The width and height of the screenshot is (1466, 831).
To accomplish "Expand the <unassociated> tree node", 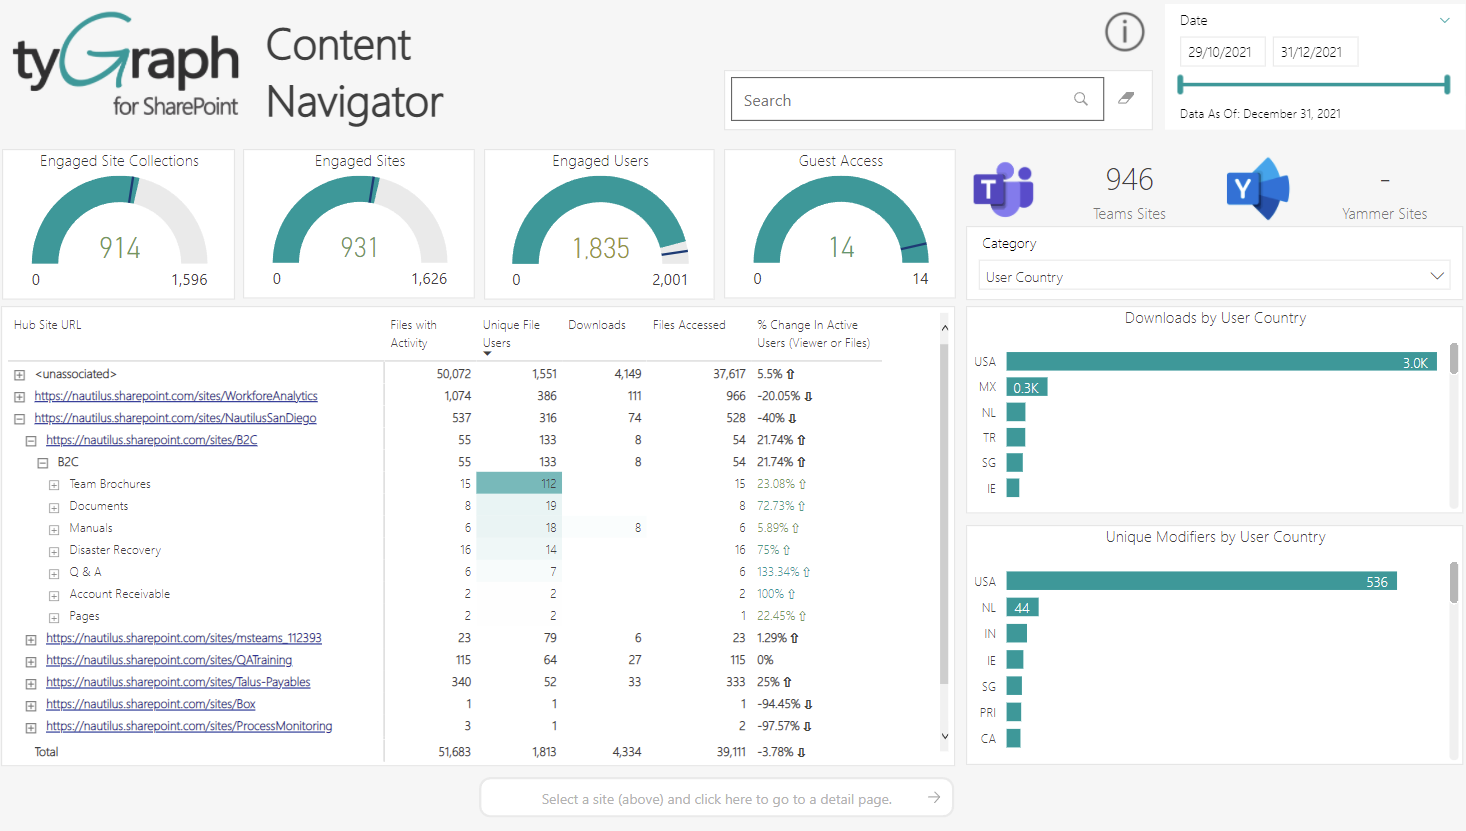I will point(19,373).
